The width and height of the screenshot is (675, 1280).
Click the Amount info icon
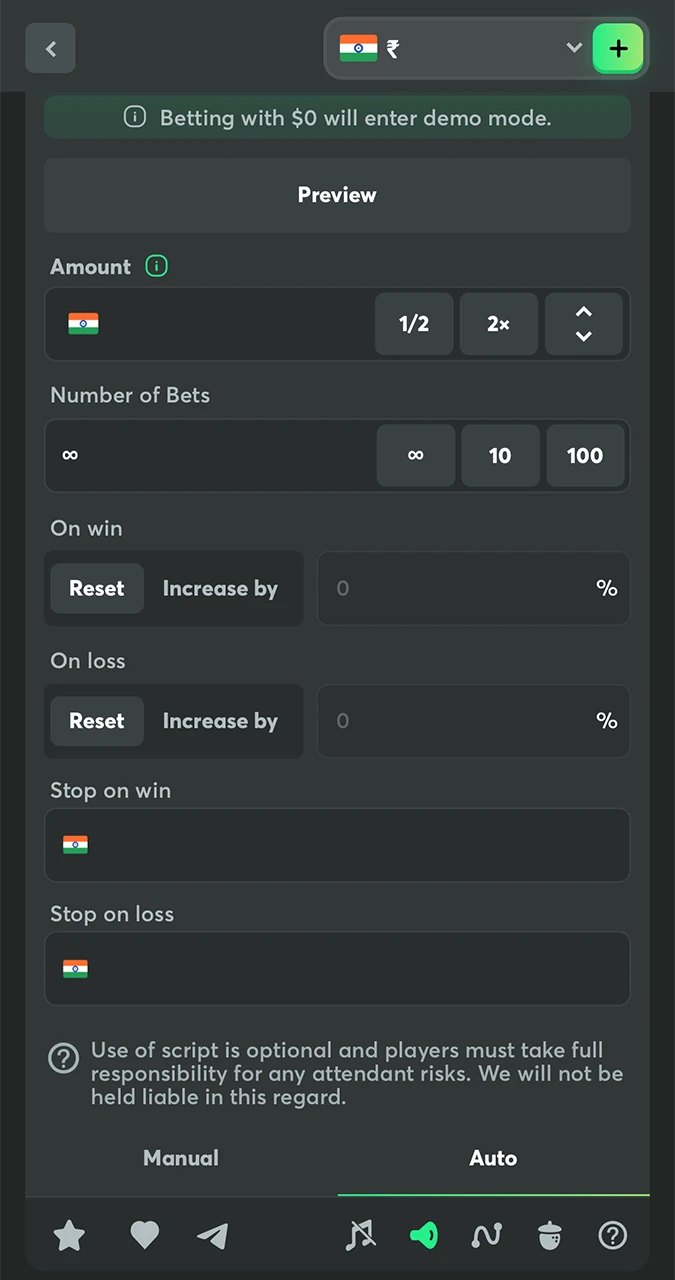(x=156, y=266)
